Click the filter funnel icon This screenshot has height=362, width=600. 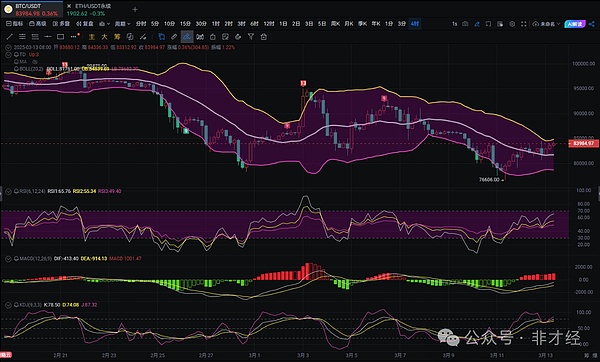coord(251,37)
